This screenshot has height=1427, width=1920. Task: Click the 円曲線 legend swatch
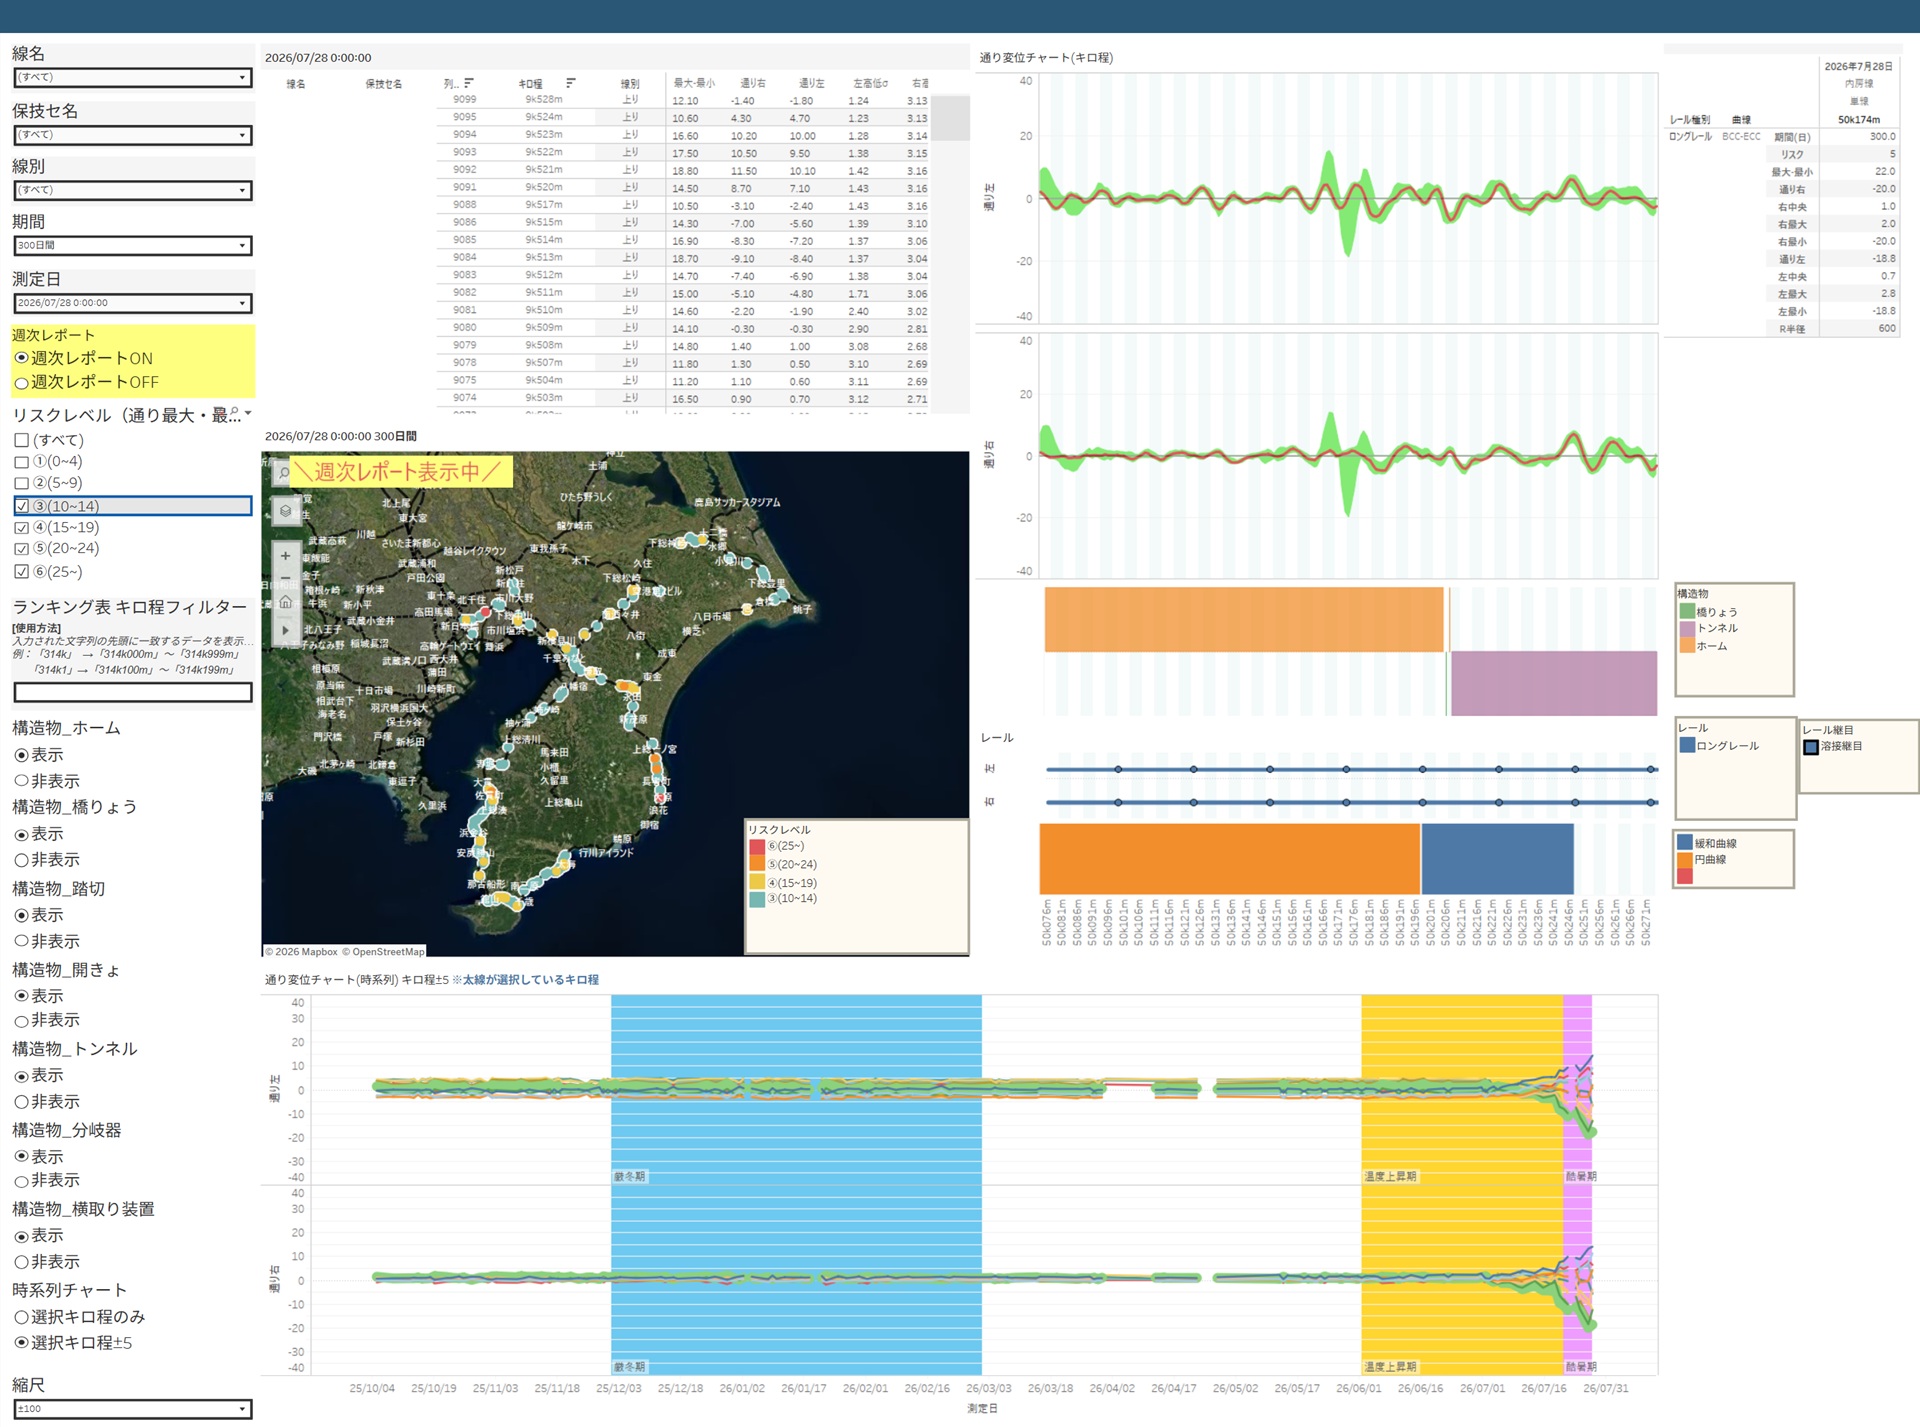tap(1685, 860)
